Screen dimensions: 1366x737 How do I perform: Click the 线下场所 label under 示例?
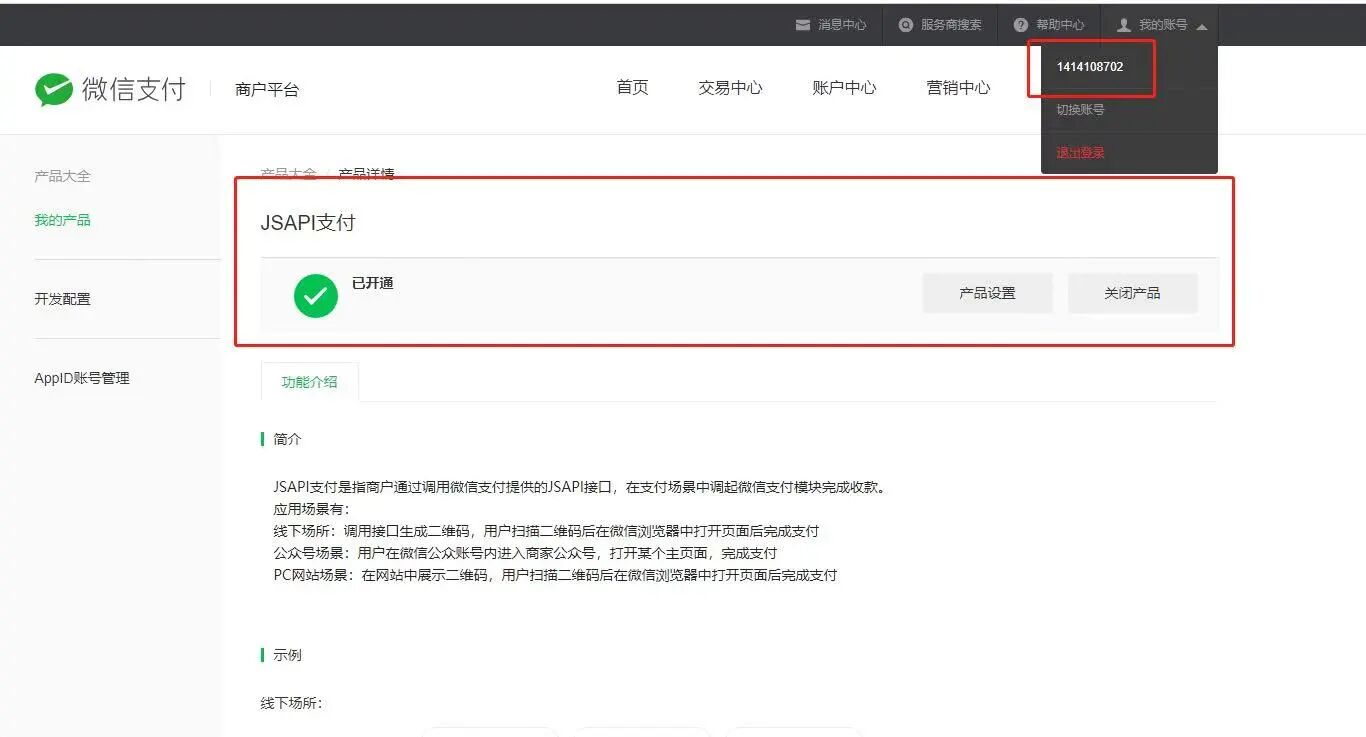(291, 703)
